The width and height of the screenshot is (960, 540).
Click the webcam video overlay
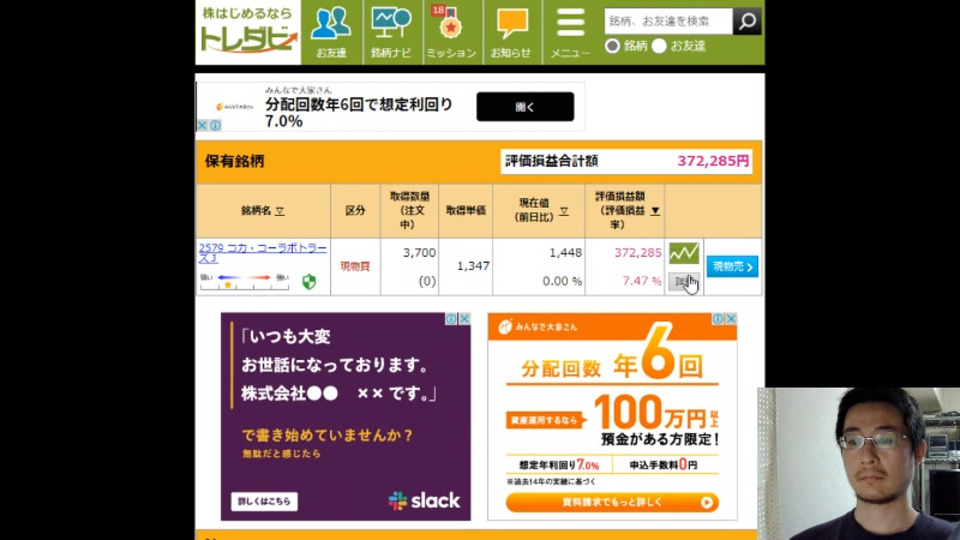tap(858, 463)
